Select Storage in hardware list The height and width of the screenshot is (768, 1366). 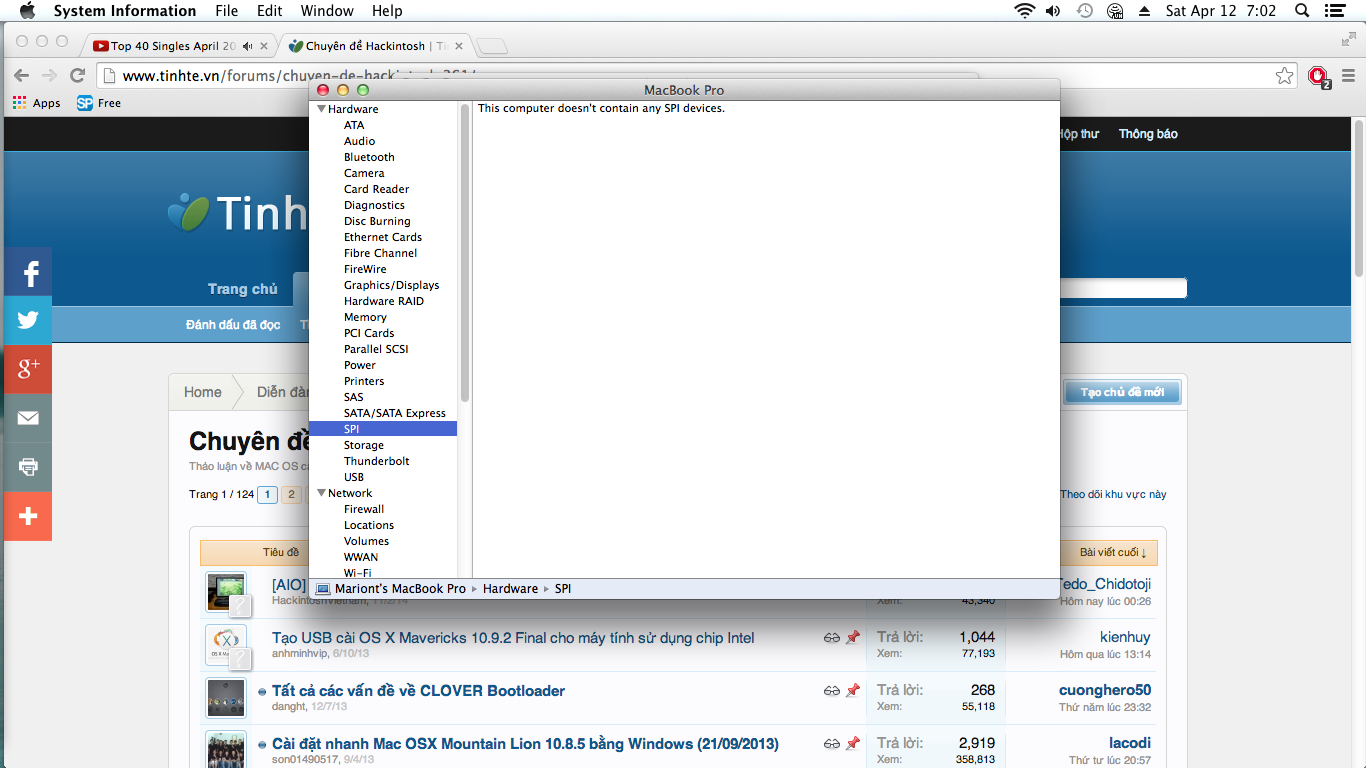[x=364, y=445]
